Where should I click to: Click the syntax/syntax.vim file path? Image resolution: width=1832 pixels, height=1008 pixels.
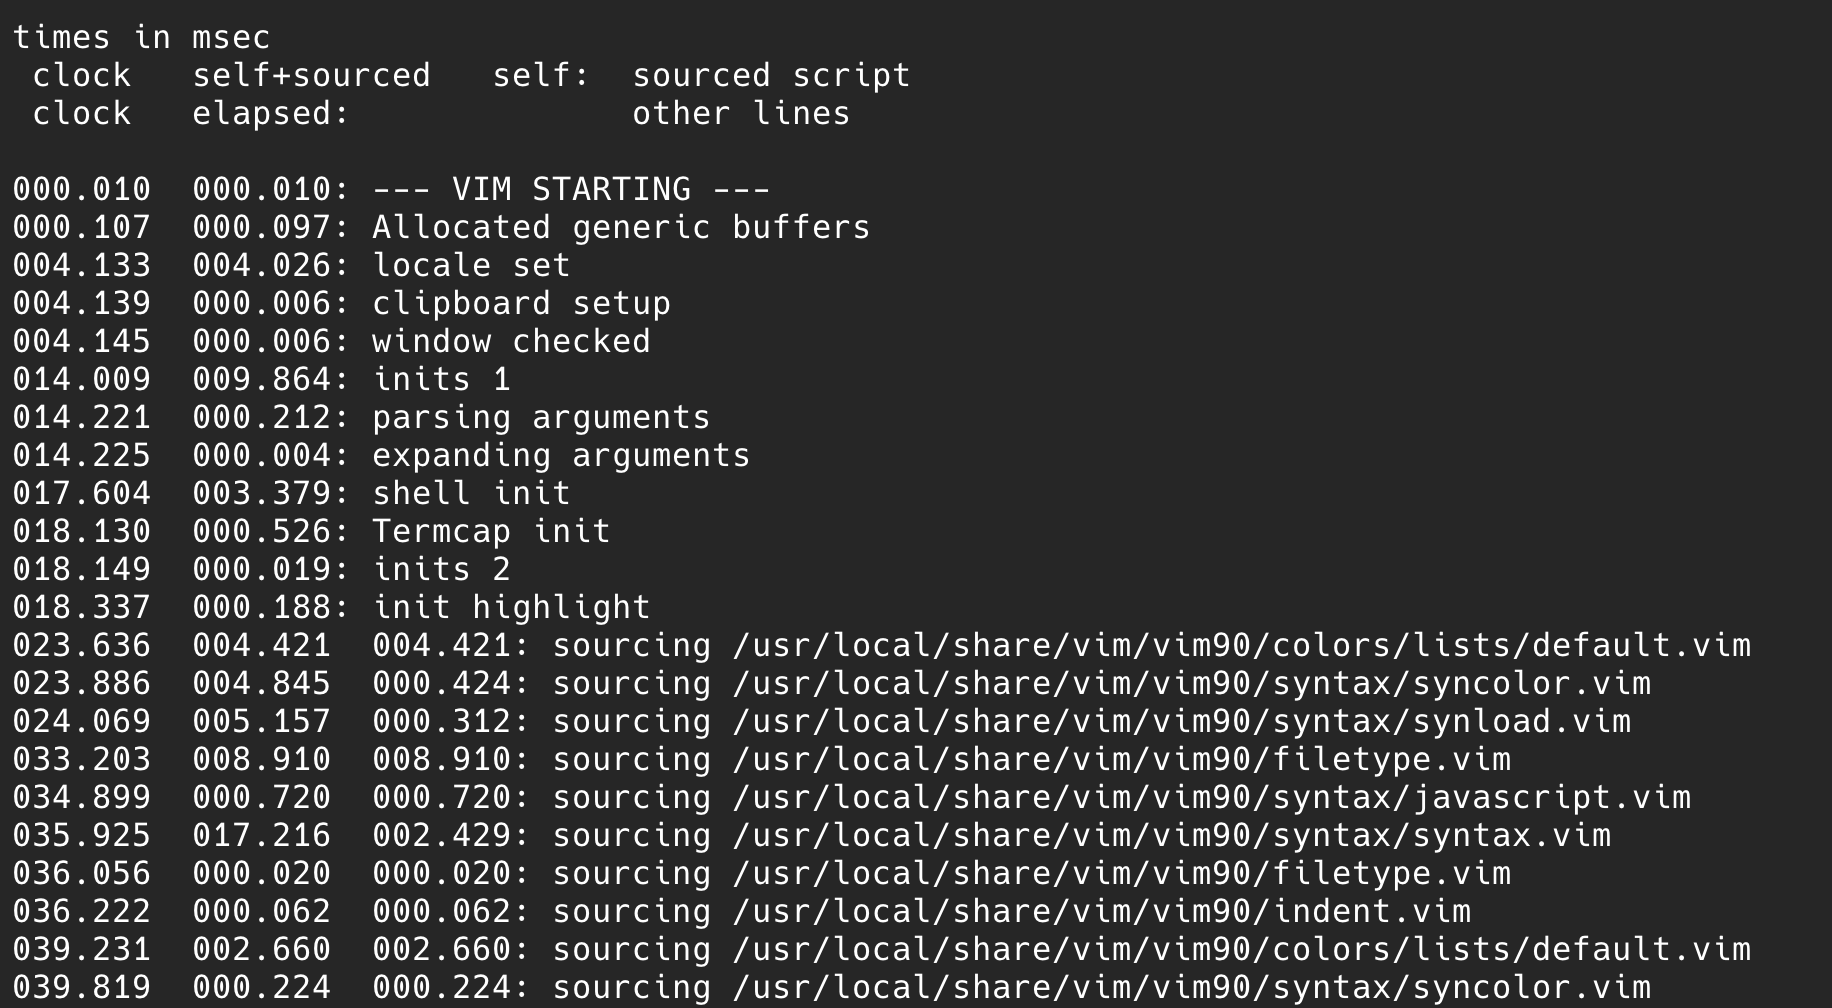(1171, 835)
